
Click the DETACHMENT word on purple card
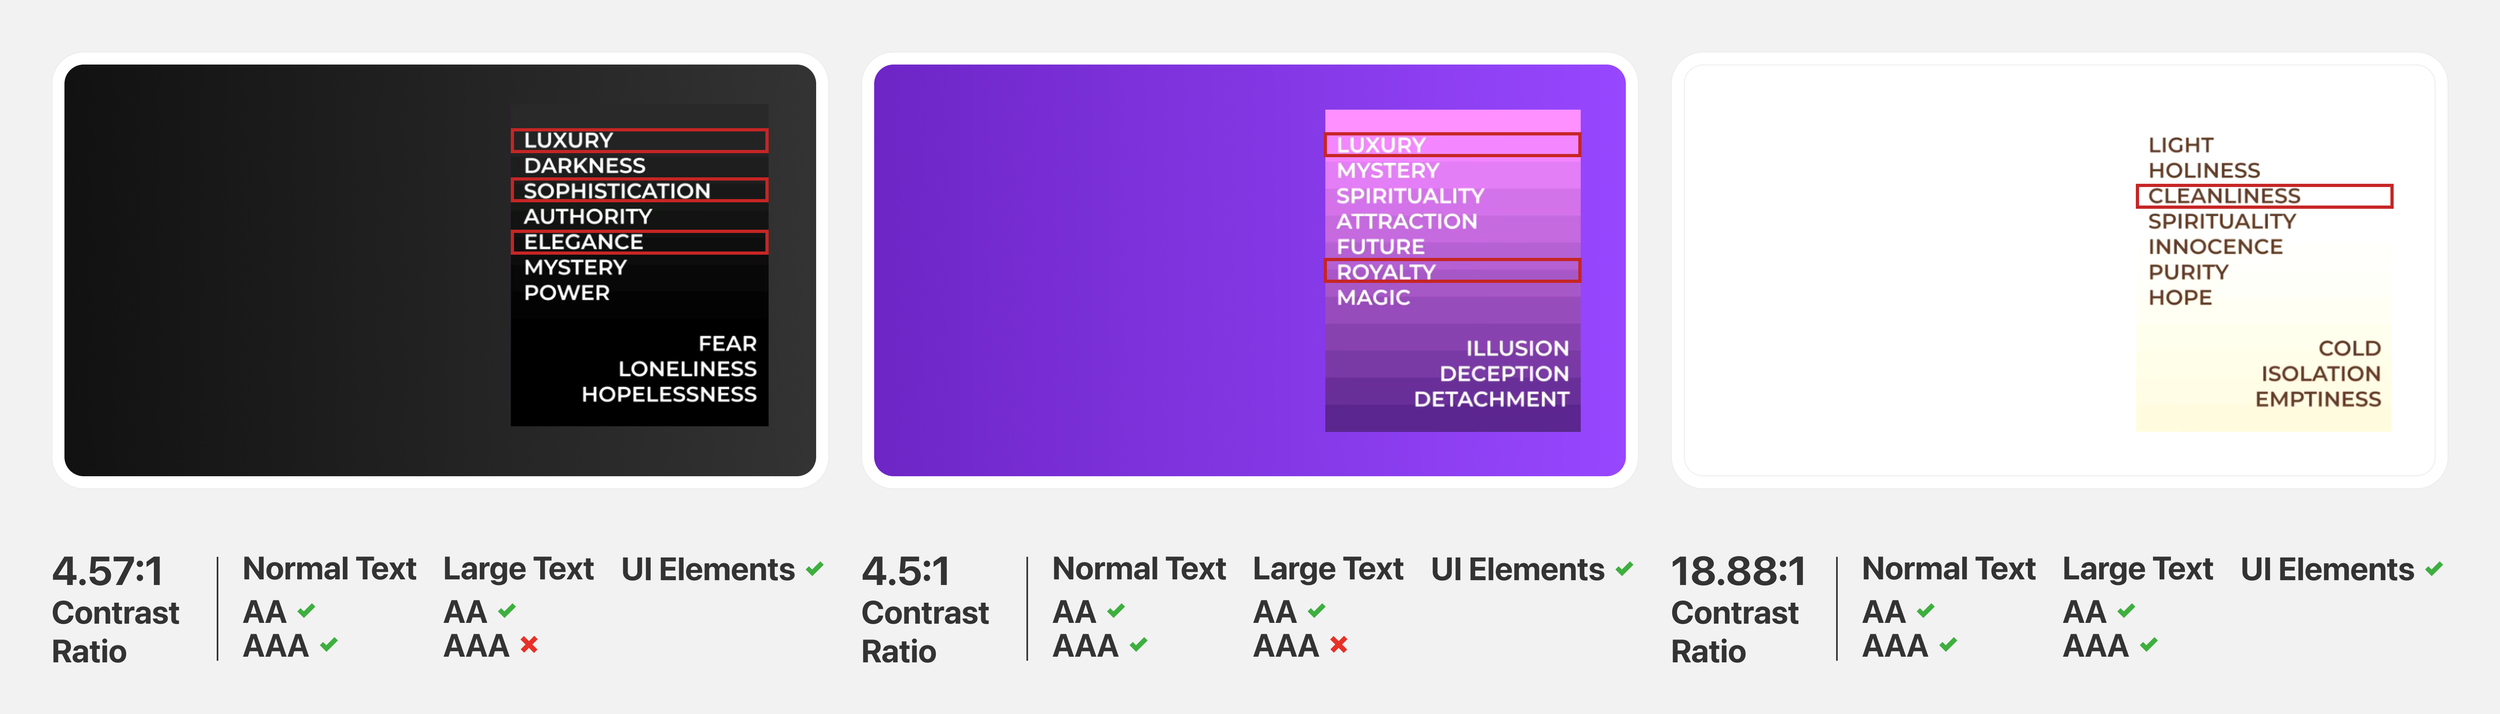(x=1491, y=399)
